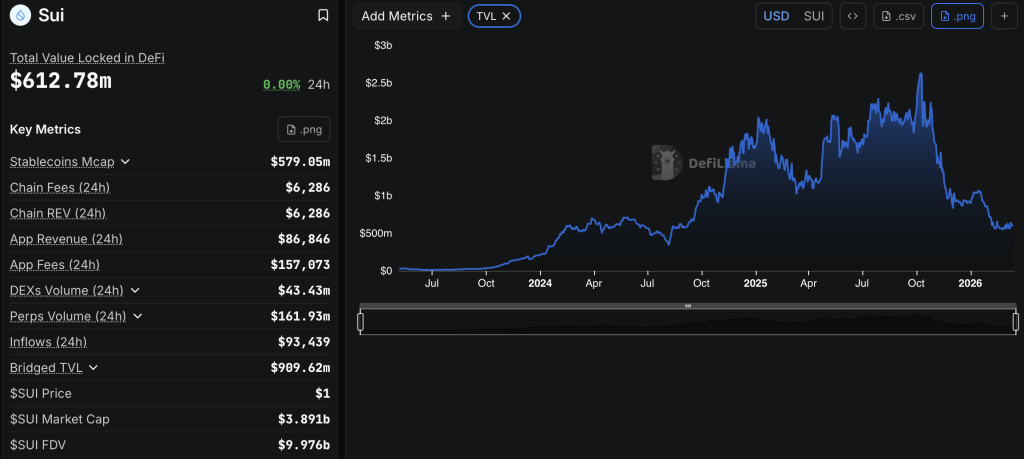Viewport: 1024px width, 459px height.
Task: Bookmark the Sui chain page
Action: 323,15
